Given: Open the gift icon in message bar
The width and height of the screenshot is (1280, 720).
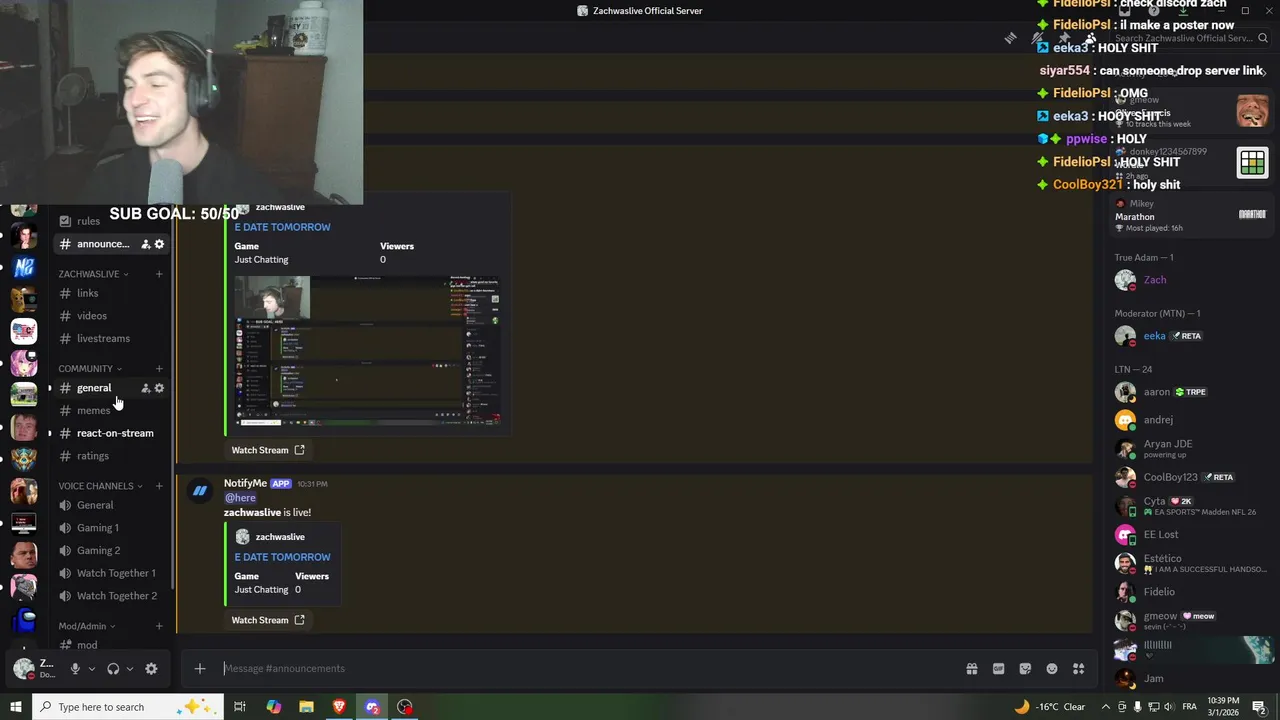Looking at the screenshot, I should (971, 669).
